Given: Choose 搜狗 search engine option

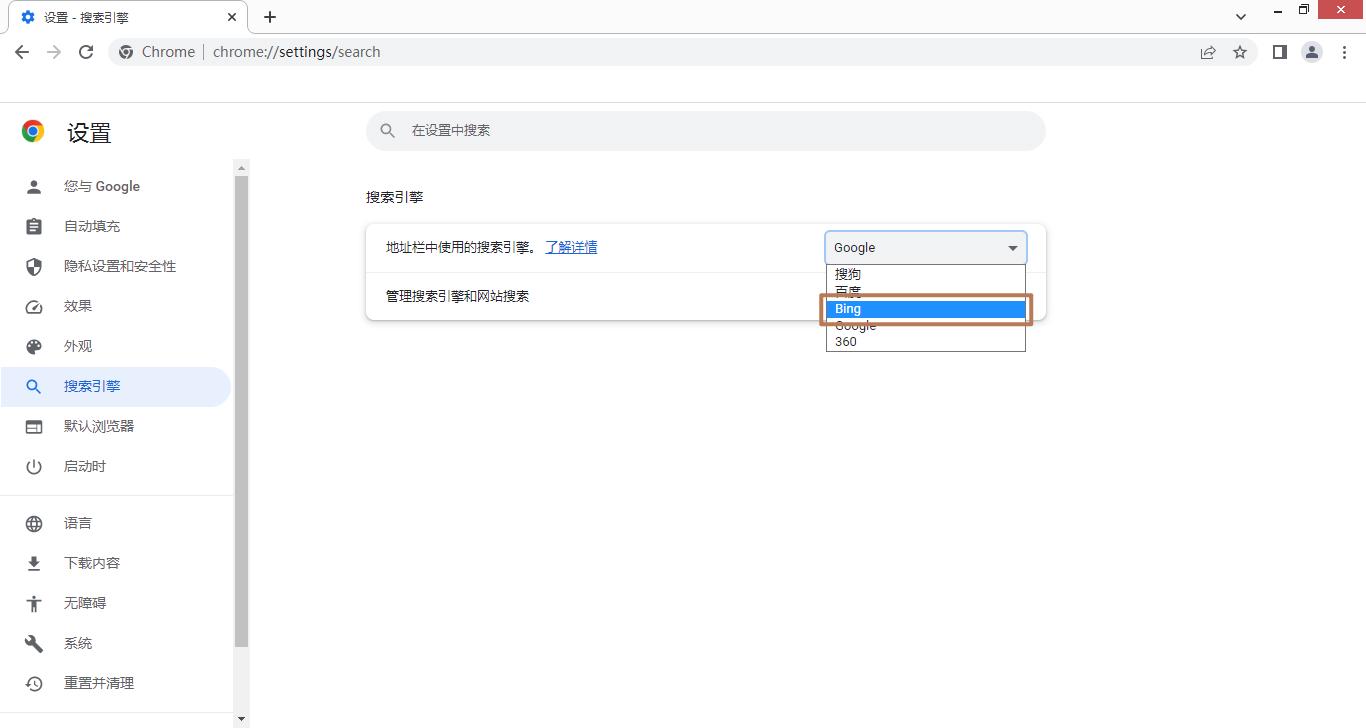Looking at the screenshot, I should (x=925, y=274).
